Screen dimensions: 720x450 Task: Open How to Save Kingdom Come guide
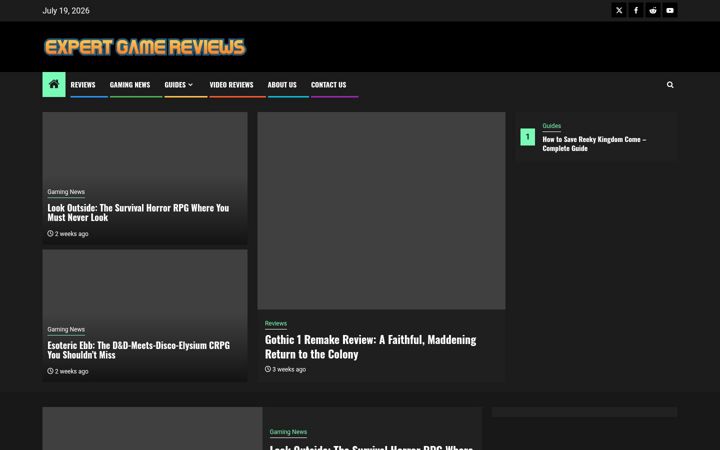pyautogui.click(x=594, y=144)
